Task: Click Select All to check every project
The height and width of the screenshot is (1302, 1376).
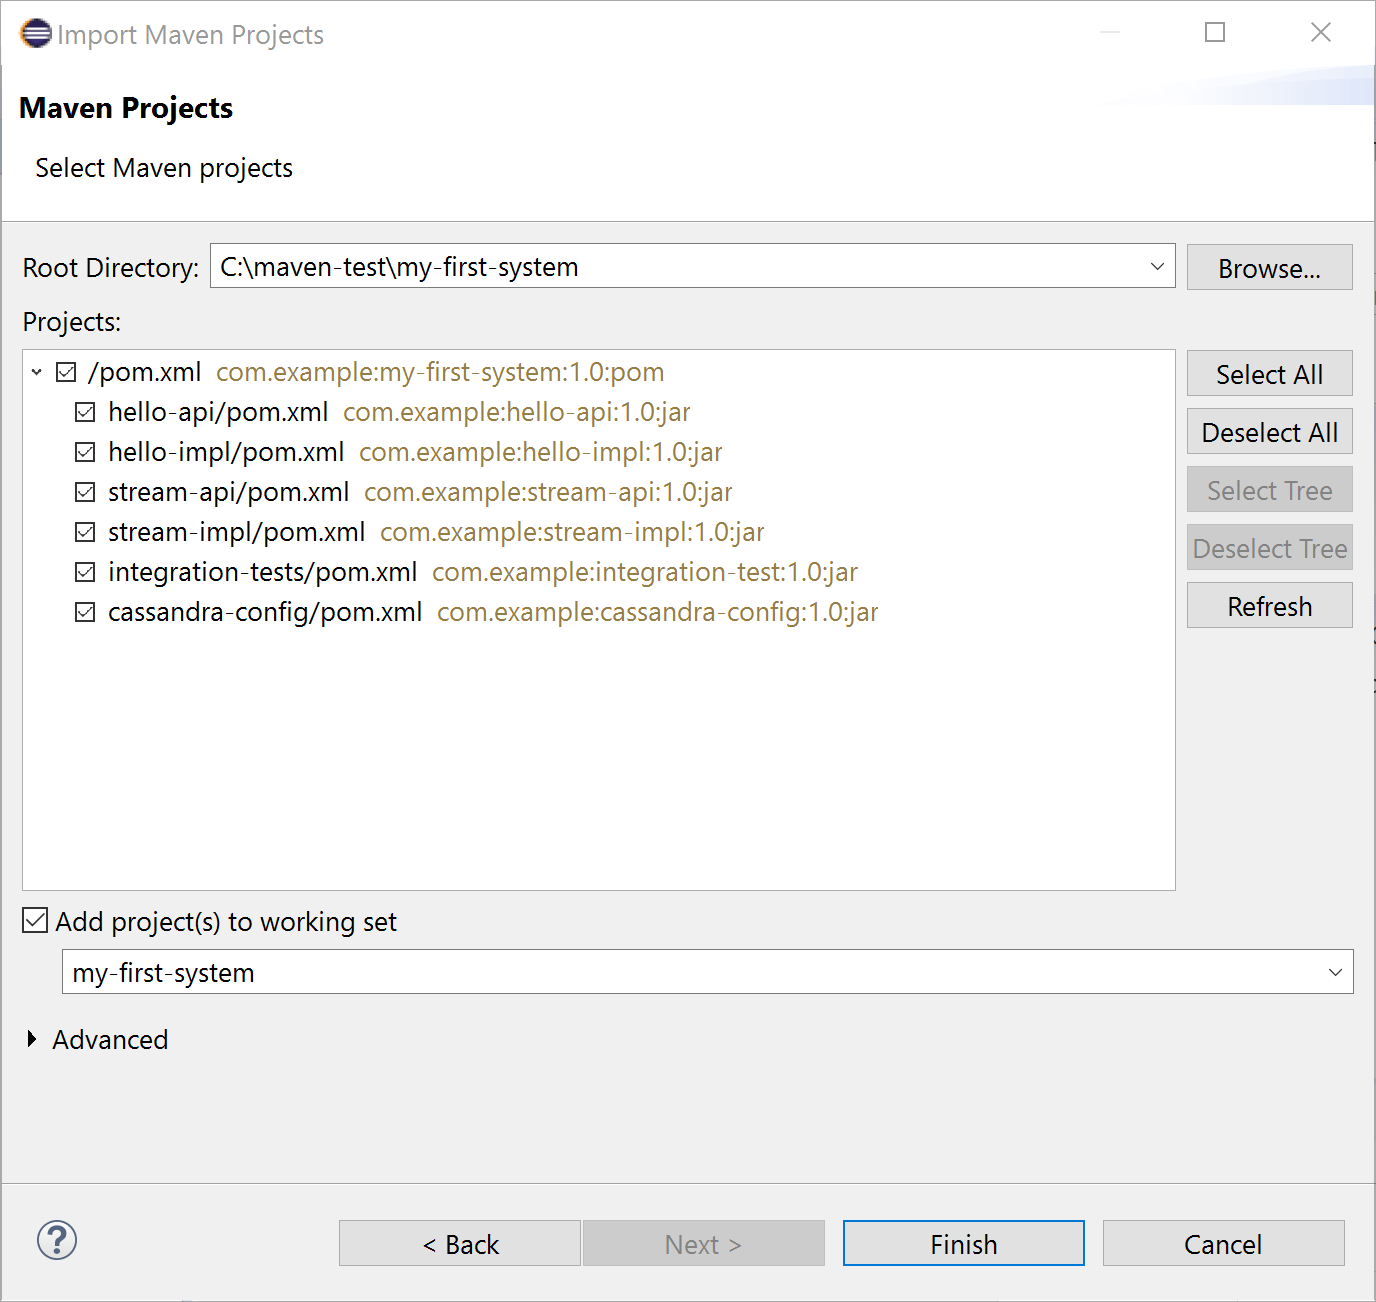Action: pyautogui.click(x=1269, y=373)
